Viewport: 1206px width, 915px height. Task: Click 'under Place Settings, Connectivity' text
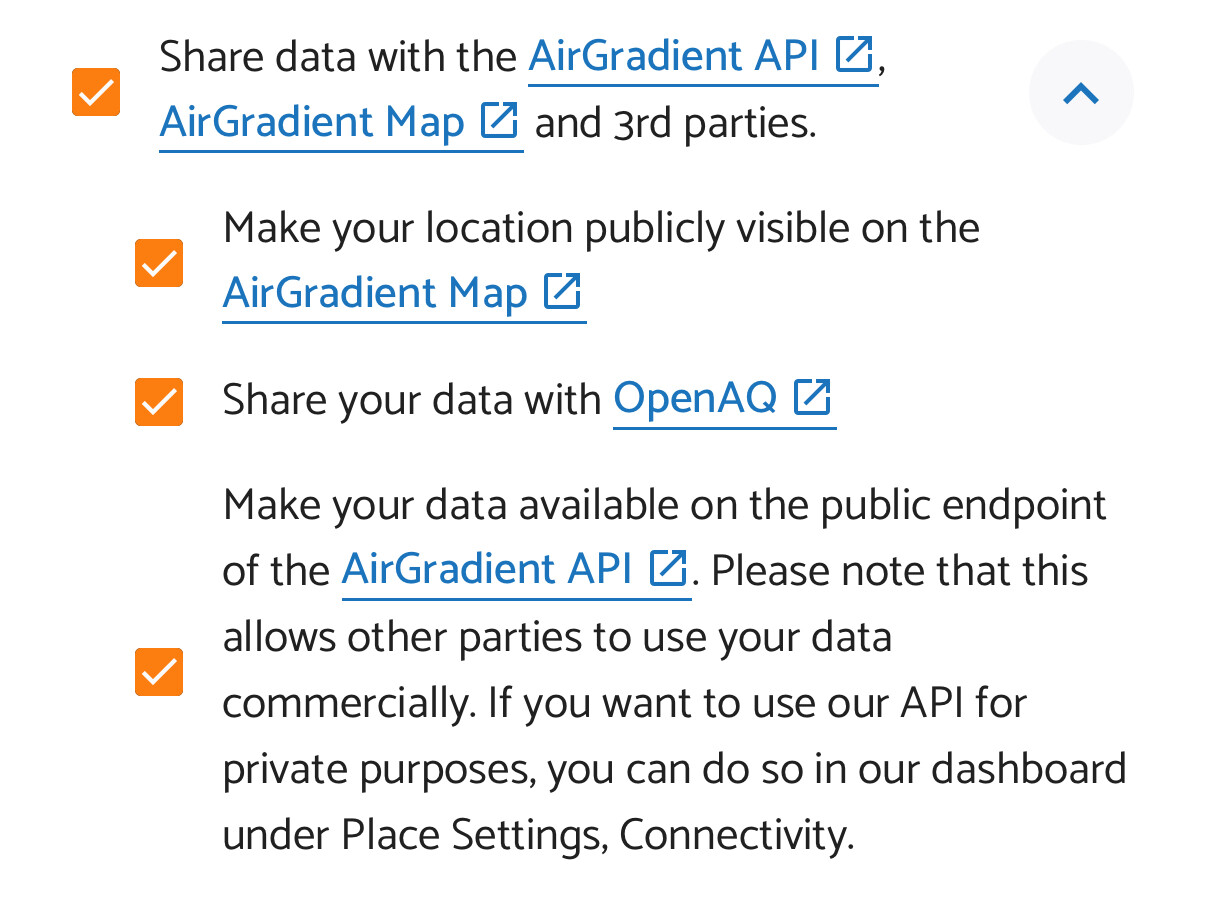(x=538, y=836)
